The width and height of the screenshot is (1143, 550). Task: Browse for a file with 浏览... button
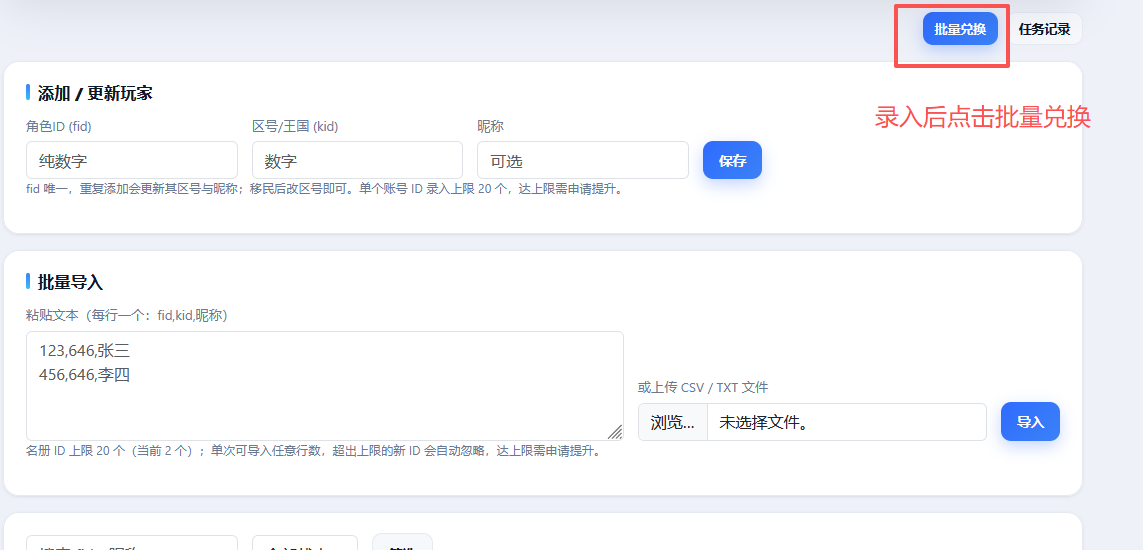pyautogui.click(x=672, y=423)
